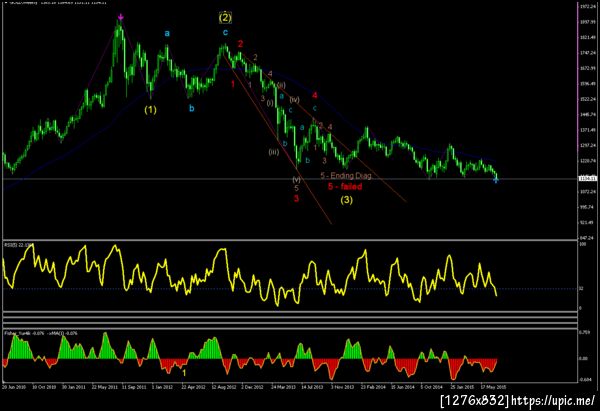Click the '5 - Ending Diag' annotation
Screen dimensions: 600x411
tap(346, 176)
